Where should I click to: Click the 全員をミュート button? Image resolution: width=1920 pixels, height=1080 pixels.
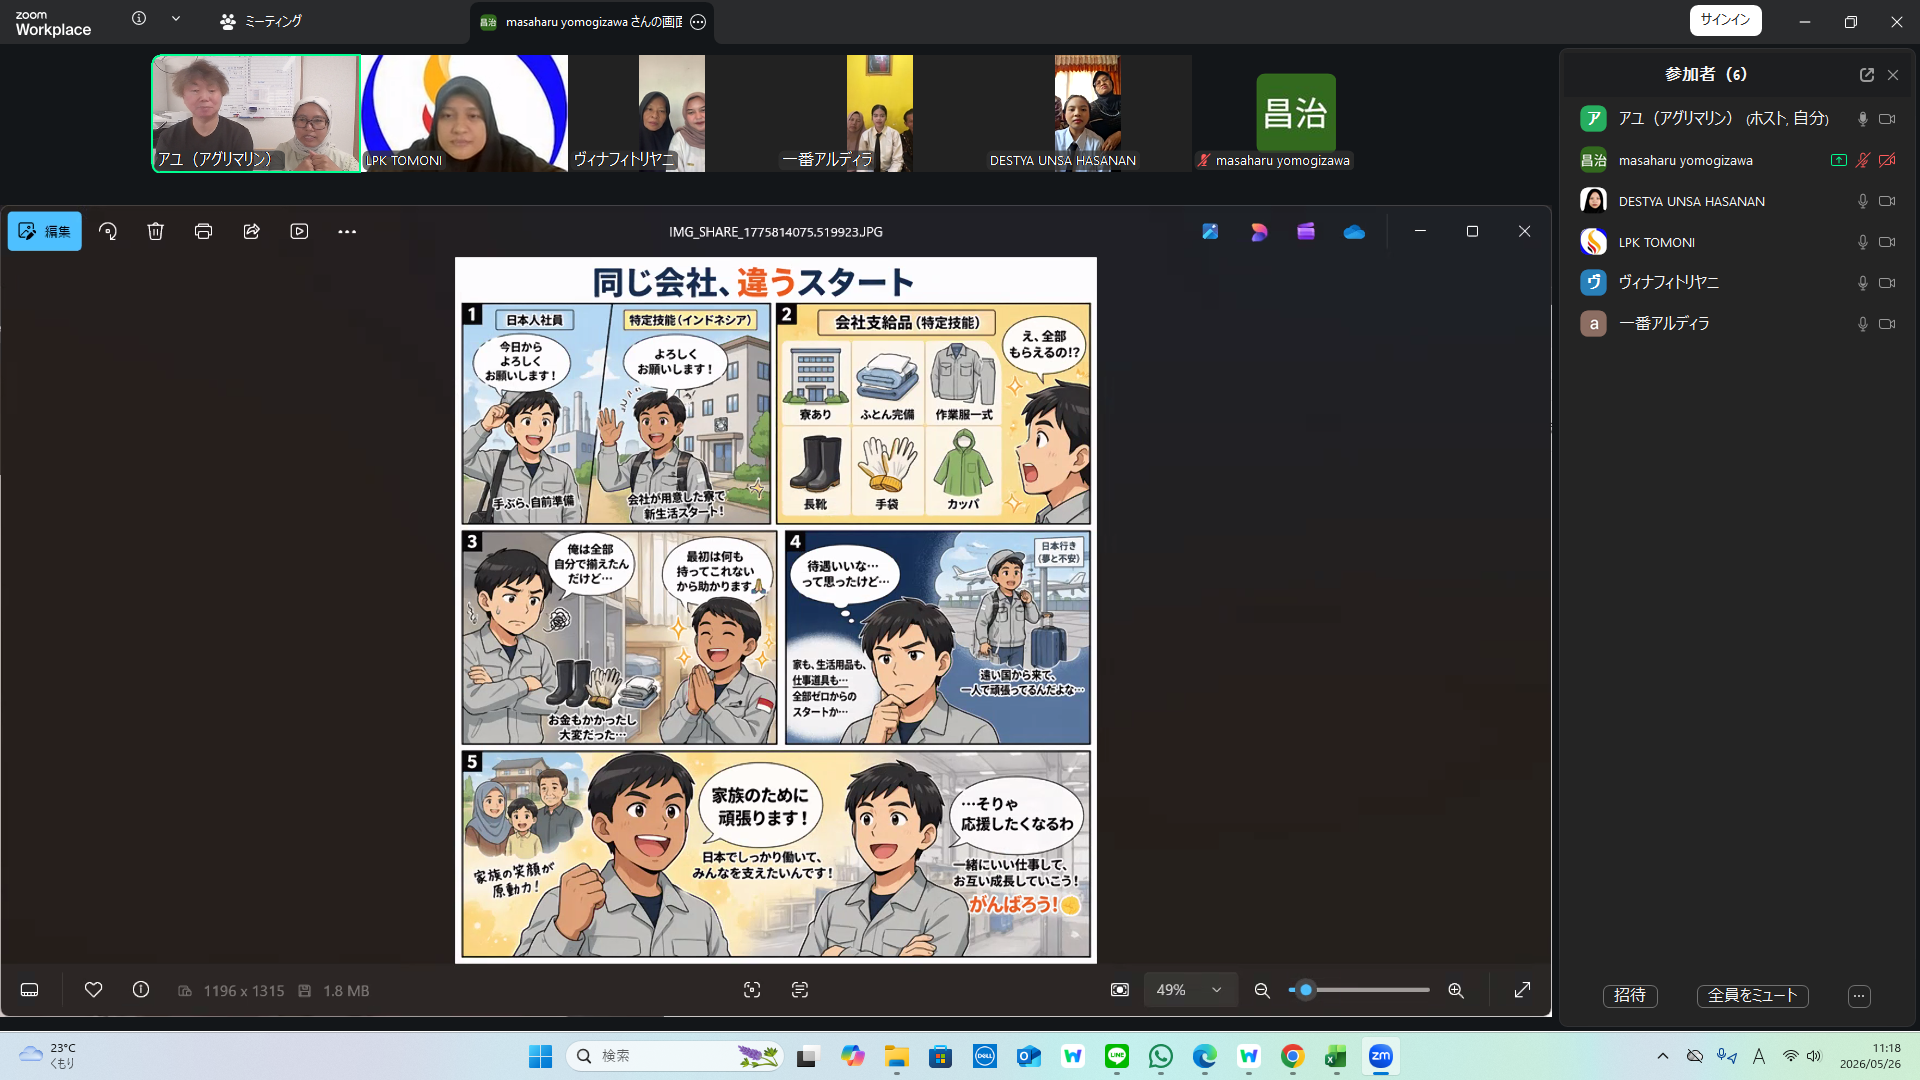click(1752, 996)
